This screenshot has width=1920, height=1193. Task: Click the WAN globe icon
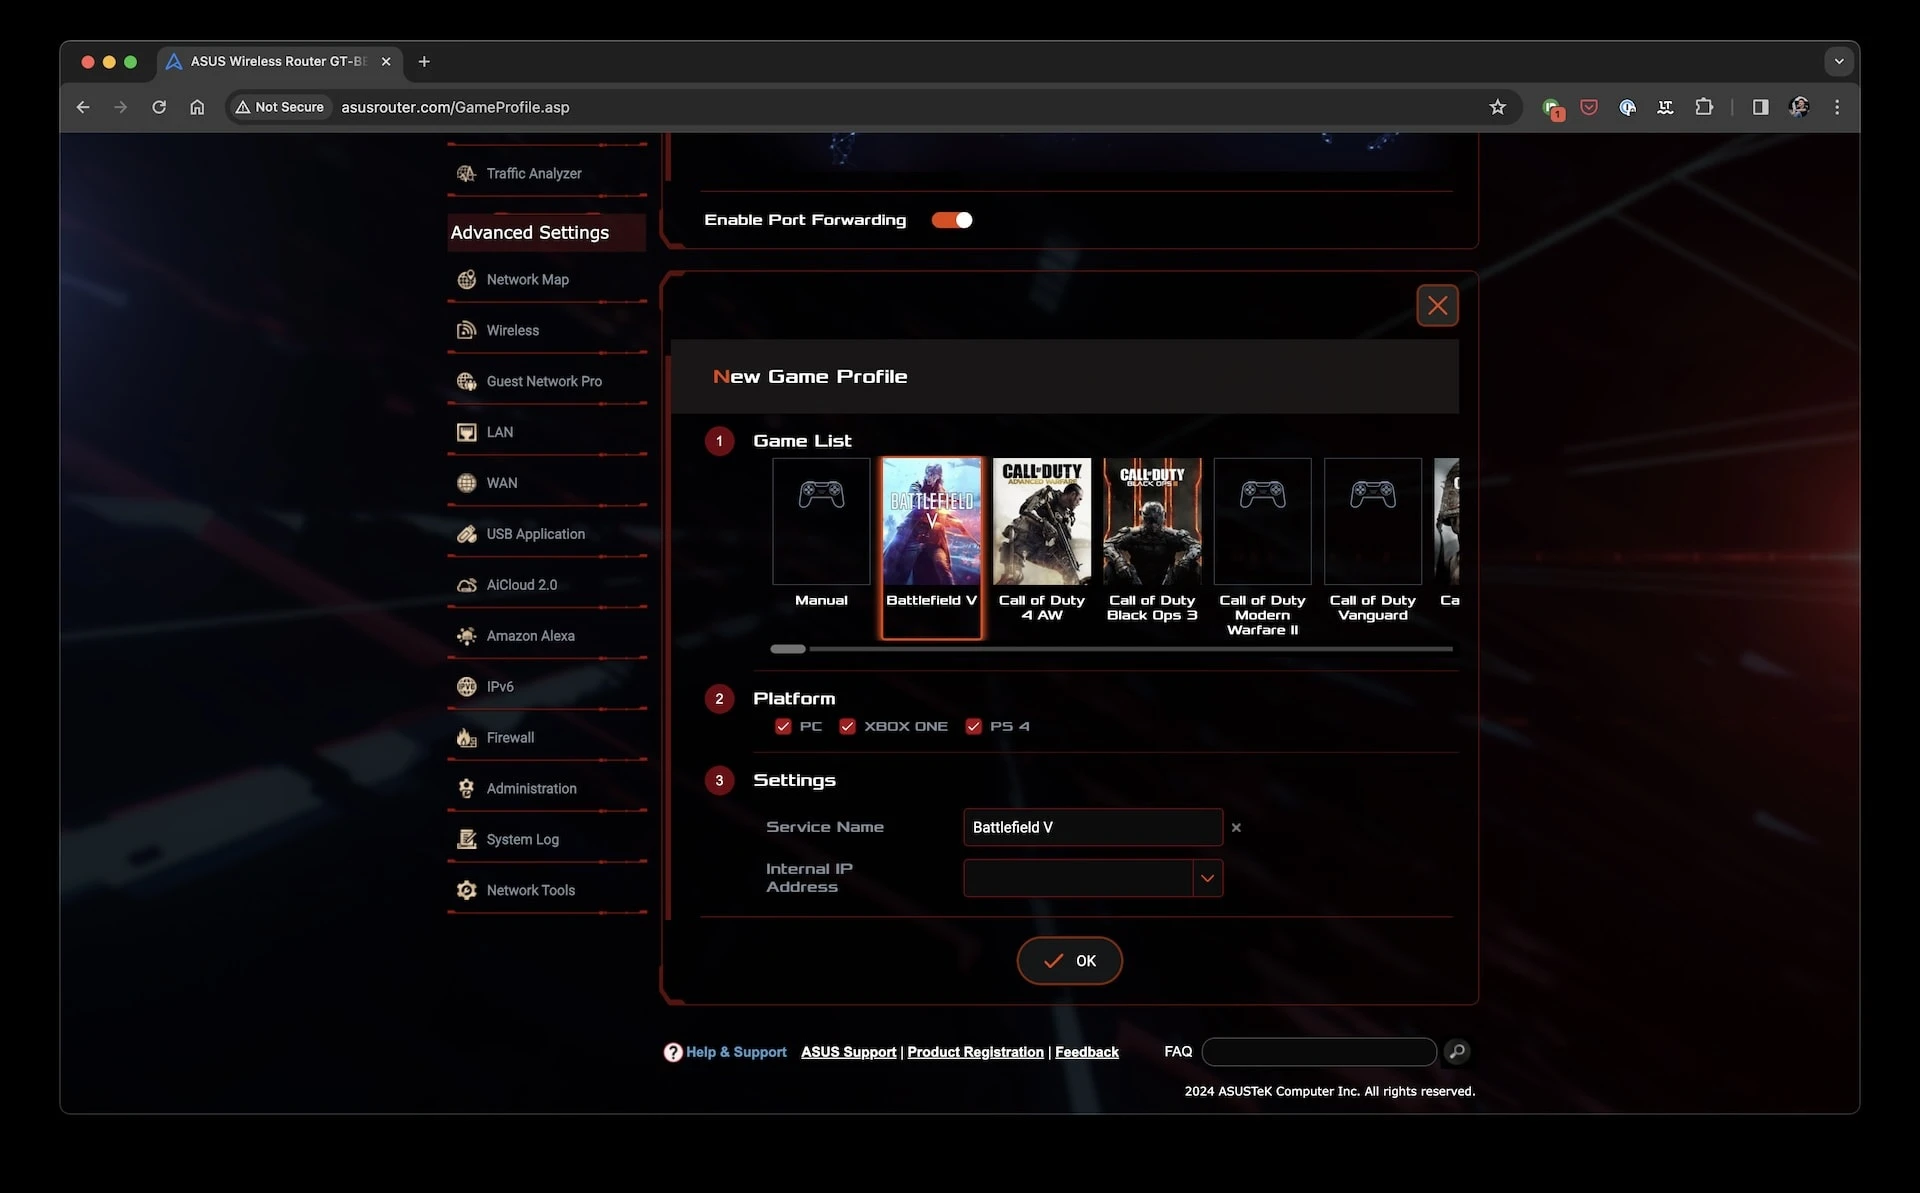466,484
